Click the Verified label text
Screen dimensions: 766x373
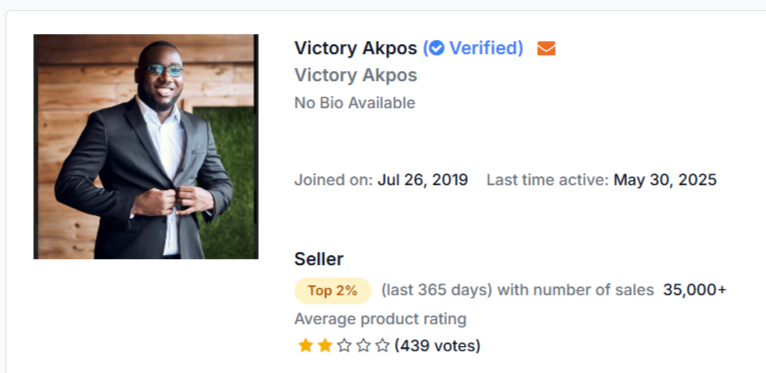[x=486, y=48]
